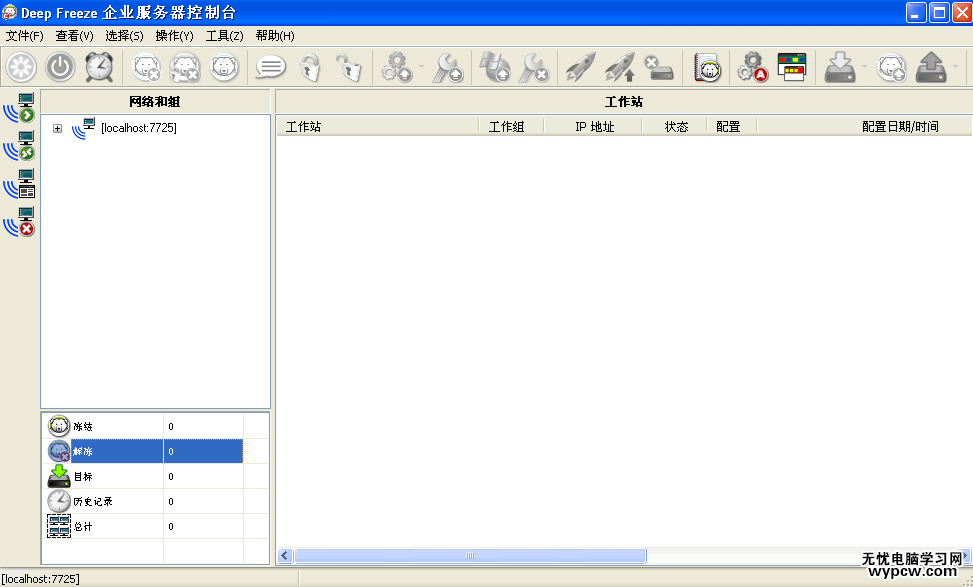The image size is (973, 587).
Task: Click the open padlock unlock icon
Action: click(349, 67)
